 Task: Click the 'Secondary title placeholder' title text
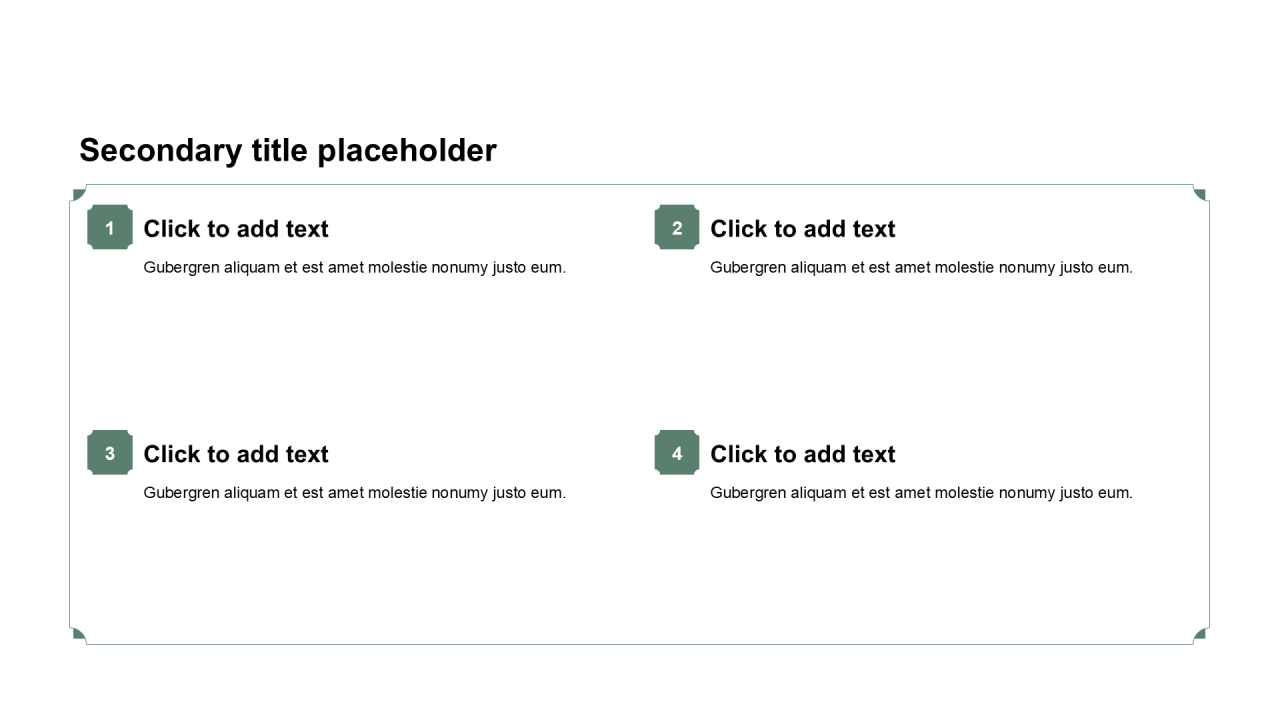pos(288,150)
